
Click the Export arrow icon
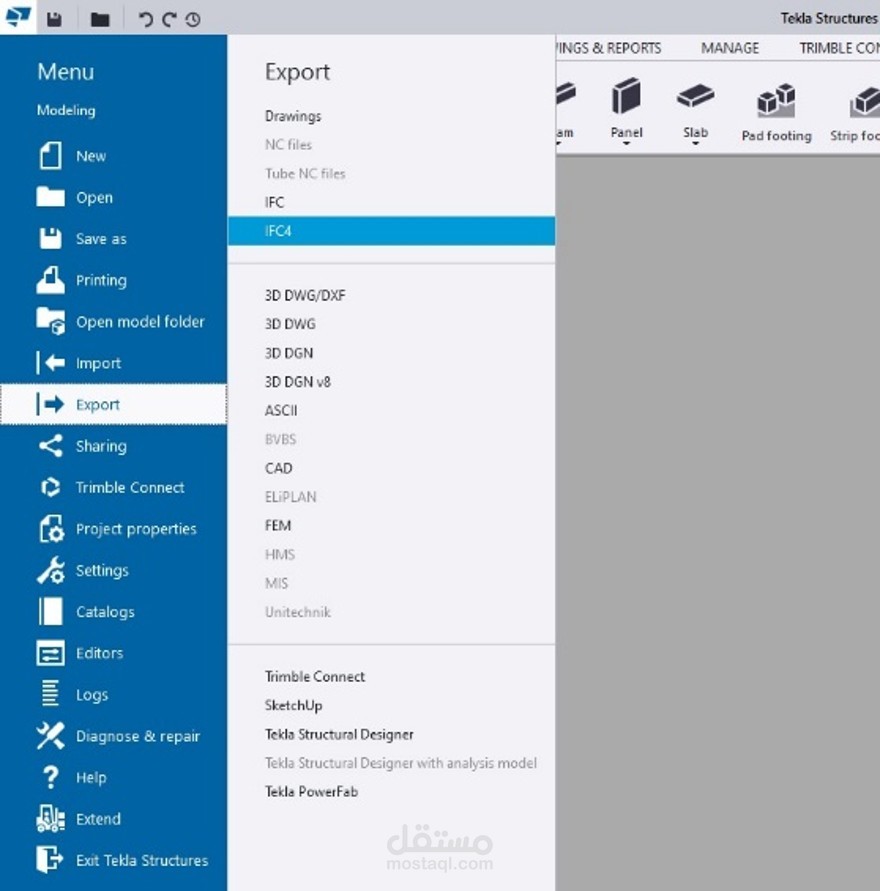pyautogui.click(x=50, y=404)
